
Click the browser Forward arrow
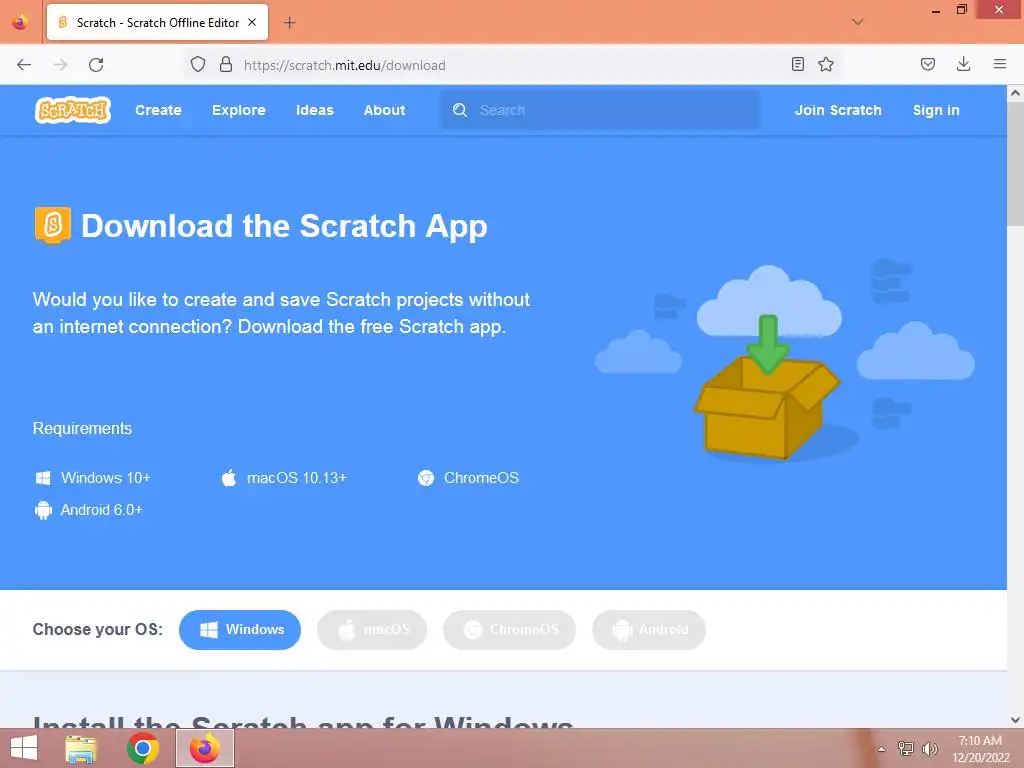click(x=60, y=65)
